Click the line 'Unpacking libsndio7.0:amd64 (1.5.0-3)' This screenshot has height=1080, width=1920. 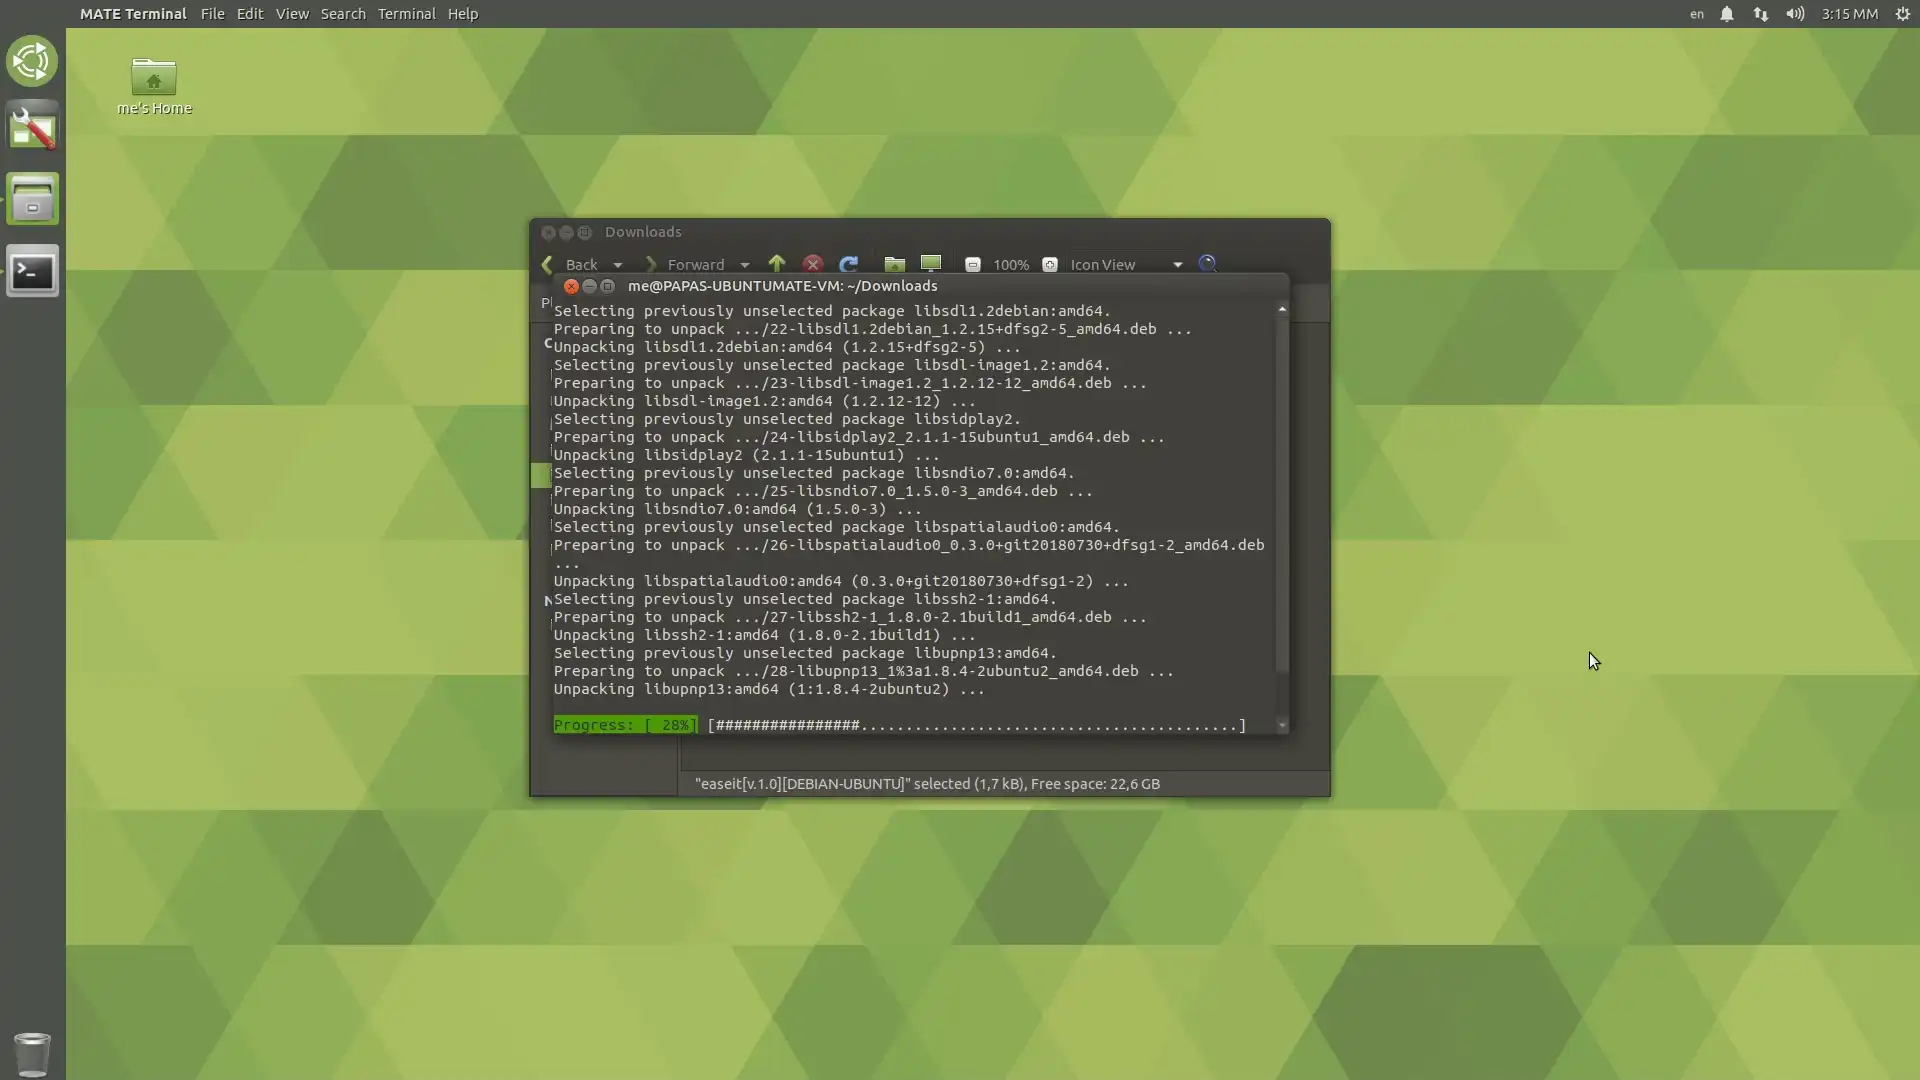tap(738, 509)
